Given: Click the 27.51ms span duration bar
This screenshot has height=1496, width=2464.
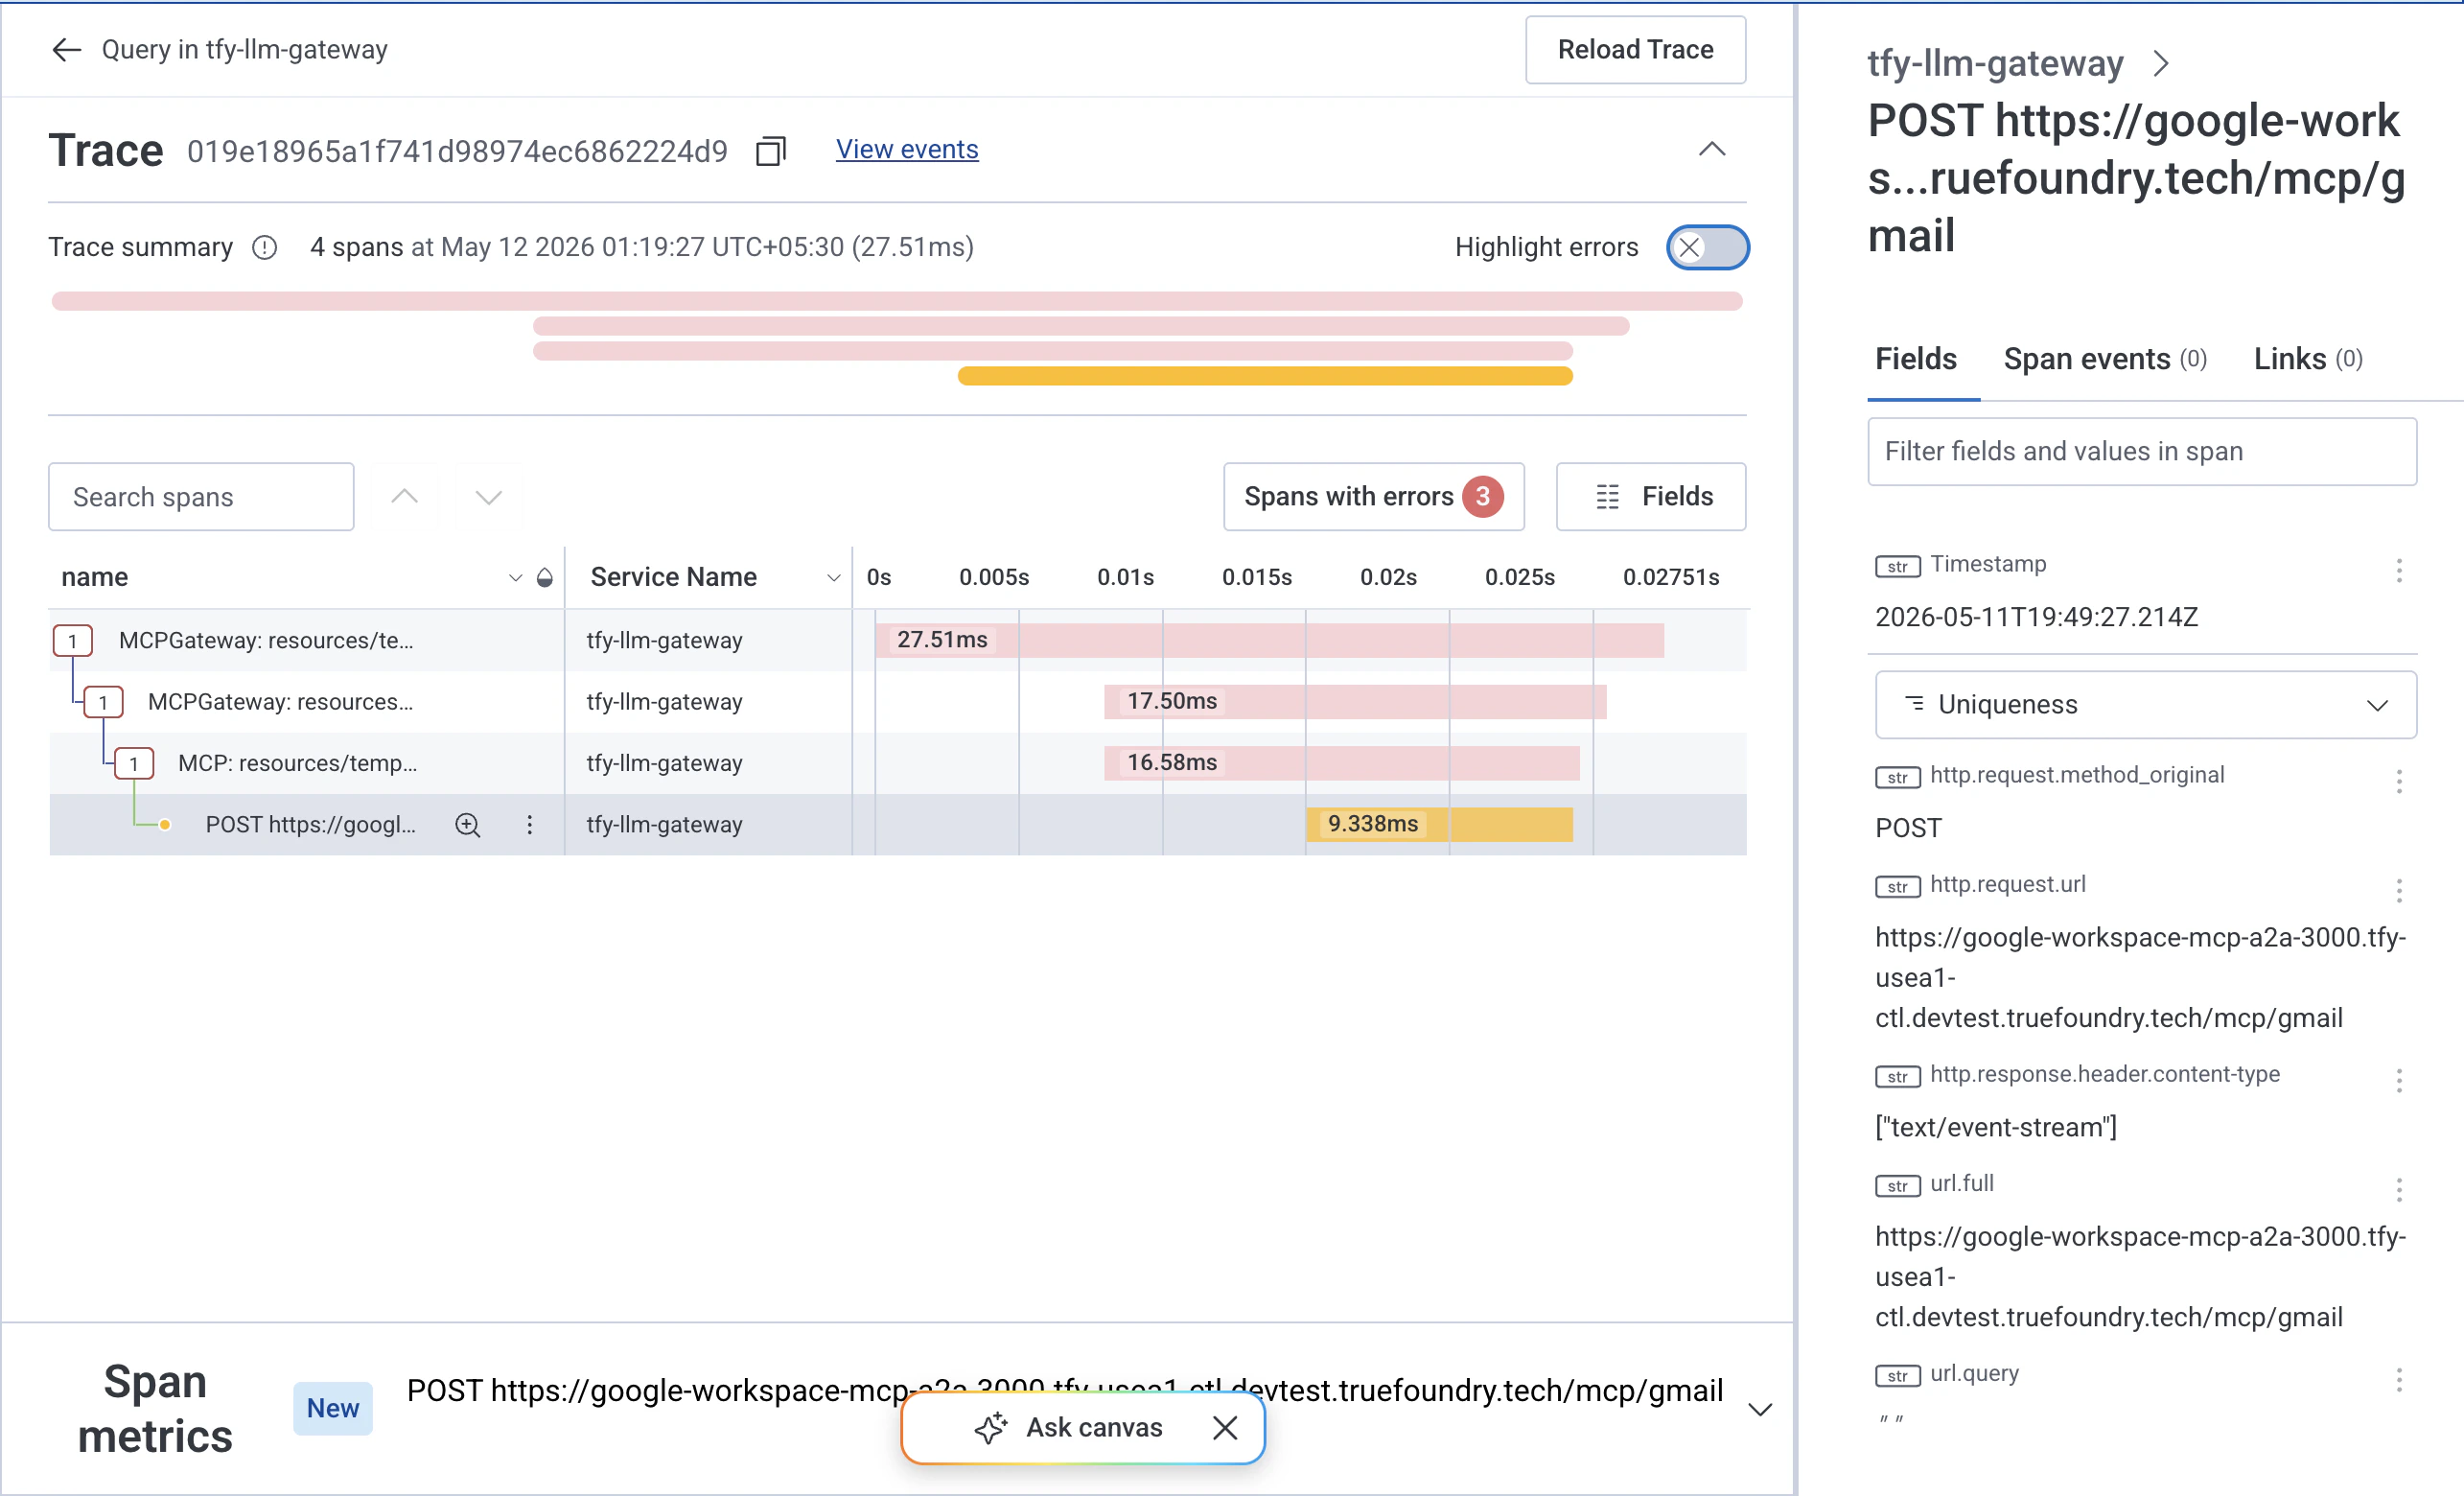Looking at the screenshot, I should coord(1269,640).
